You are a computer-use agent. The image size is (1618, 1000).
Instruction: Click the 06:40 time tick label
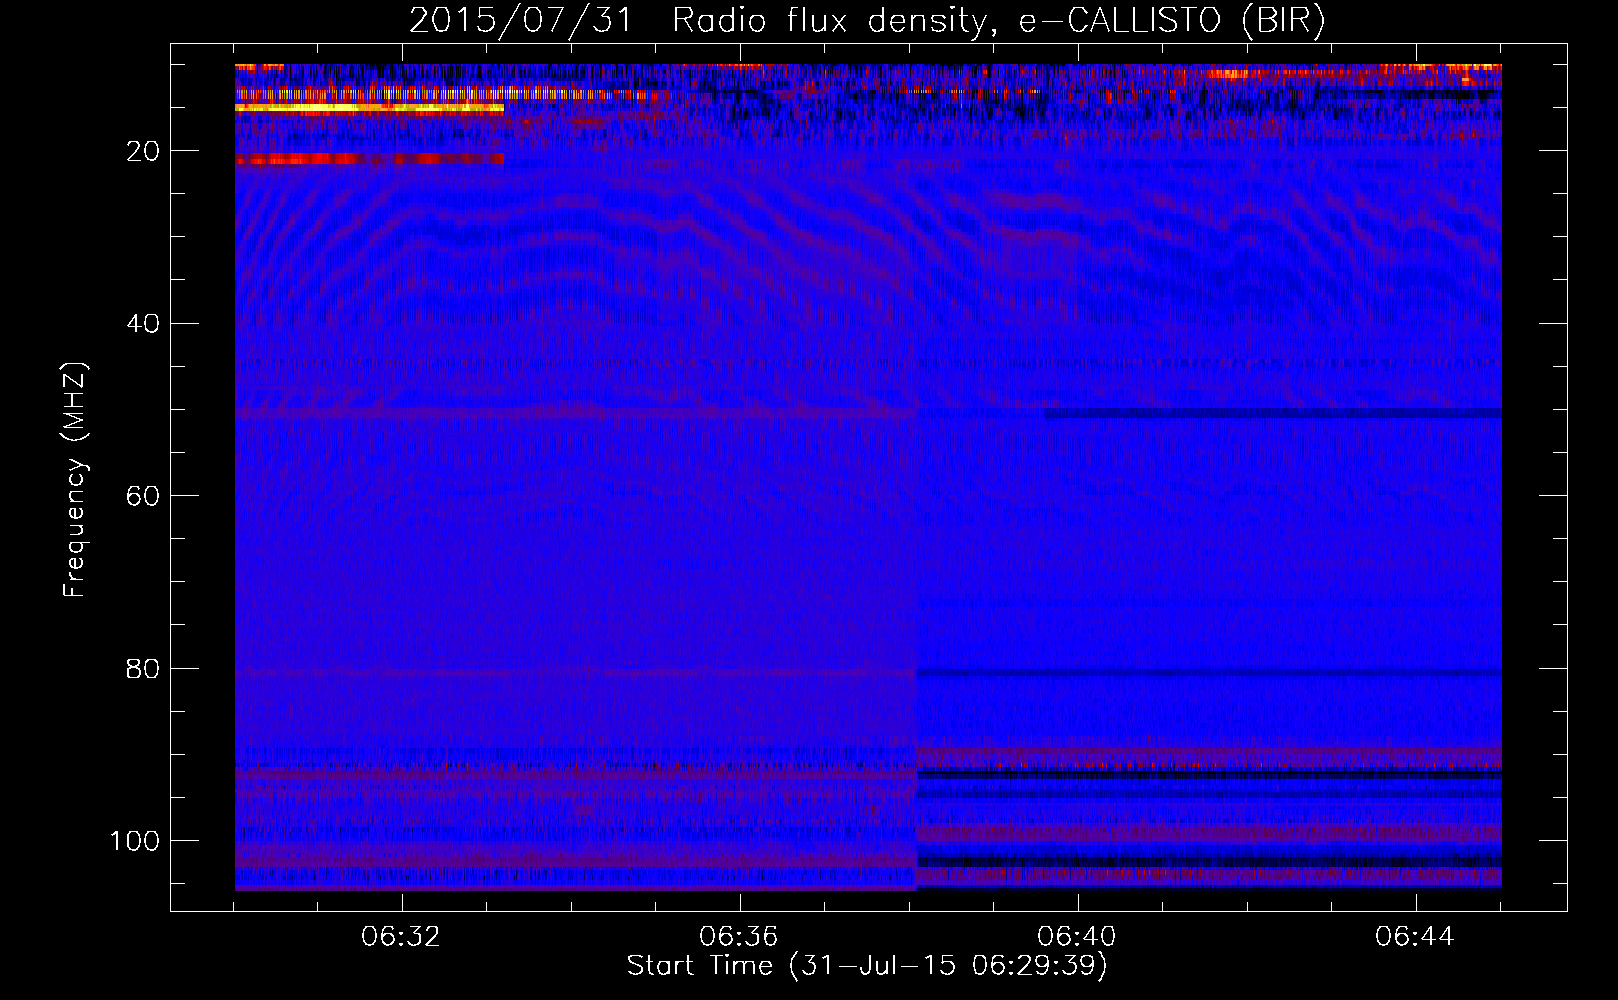point(1077,937)
